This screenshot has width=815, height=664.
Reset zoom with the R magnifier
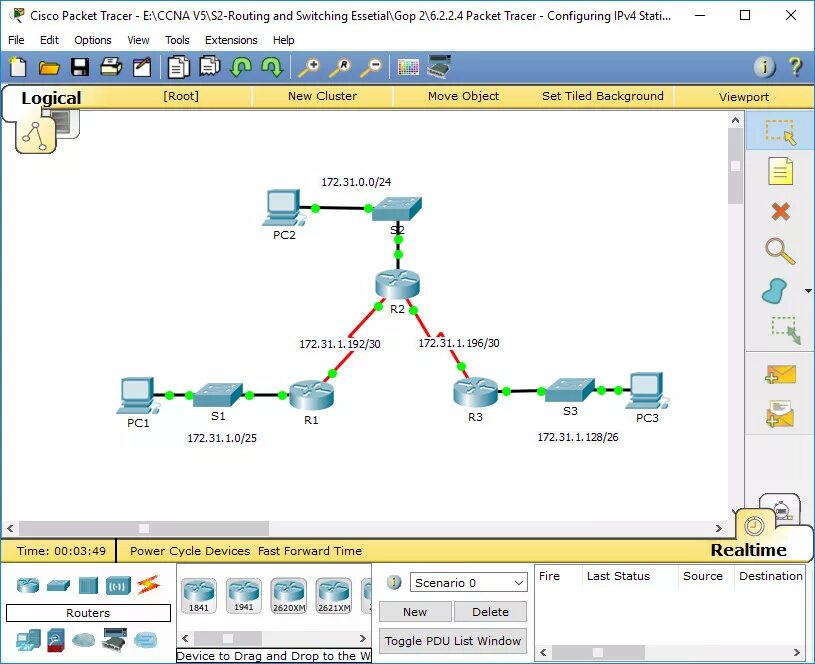click(x=340, y=68)
